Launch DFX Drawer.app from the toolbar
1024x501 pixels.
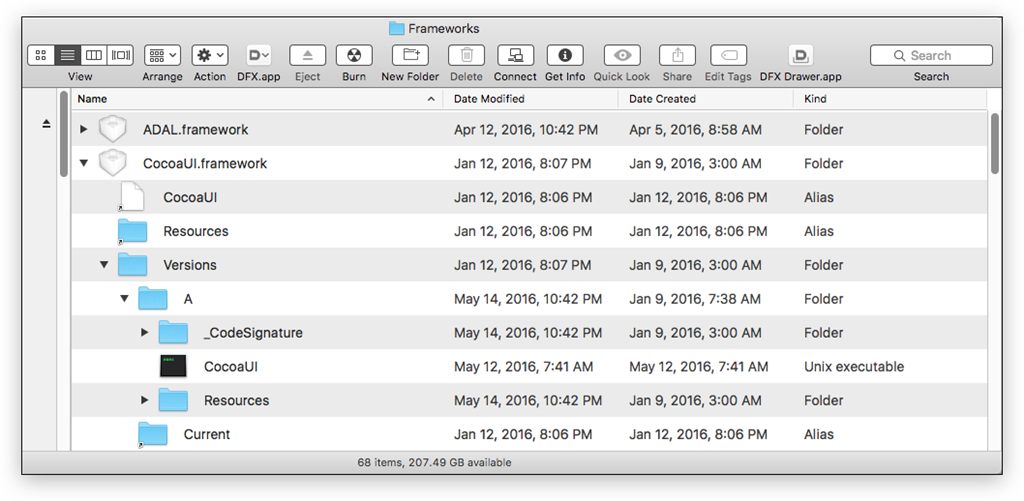click(801, 56)
